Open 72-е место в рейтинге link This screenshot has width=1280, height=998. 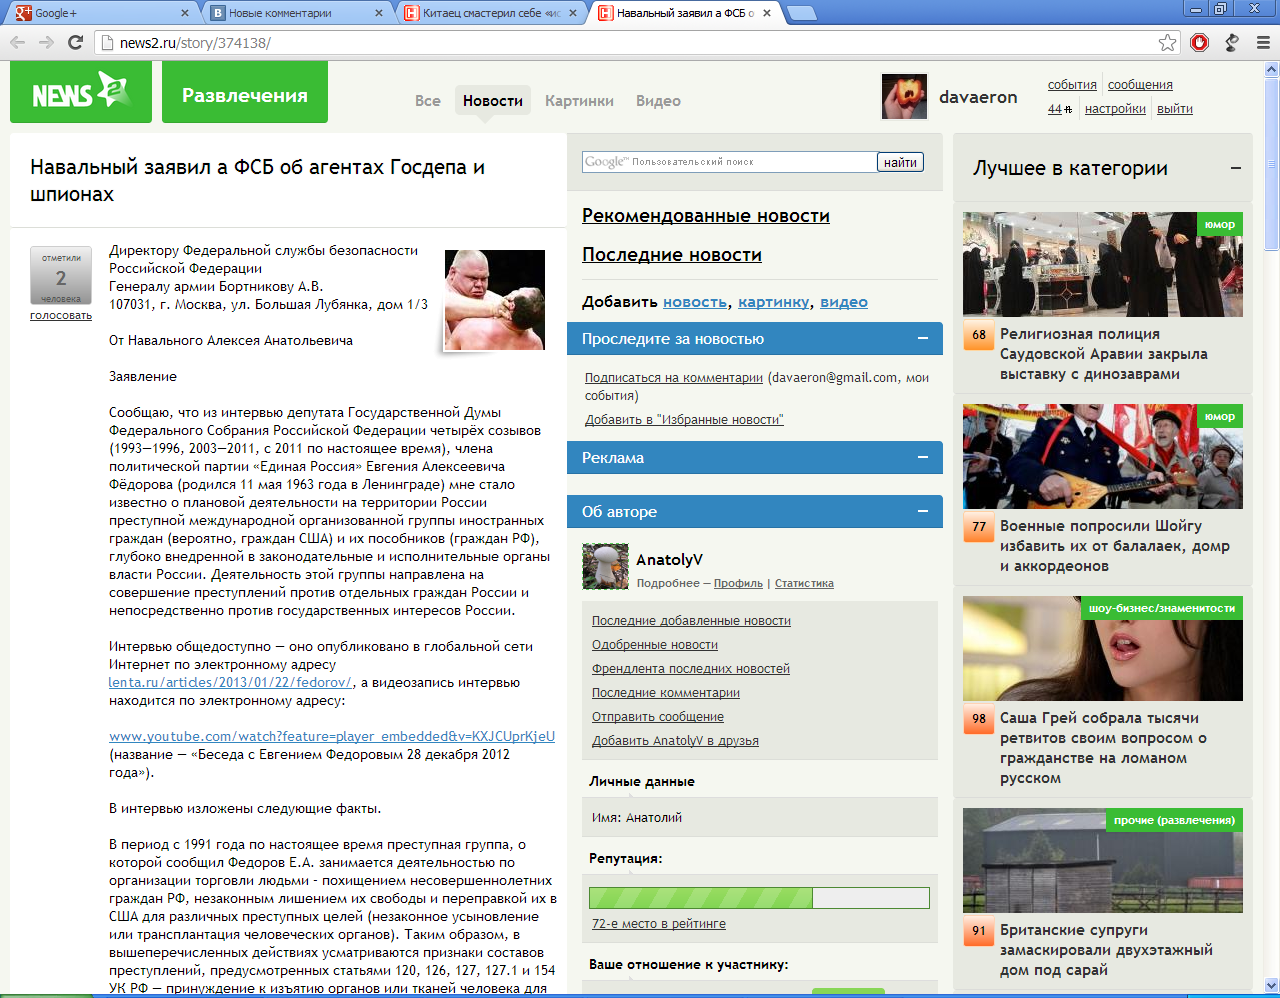click(659, 924)
